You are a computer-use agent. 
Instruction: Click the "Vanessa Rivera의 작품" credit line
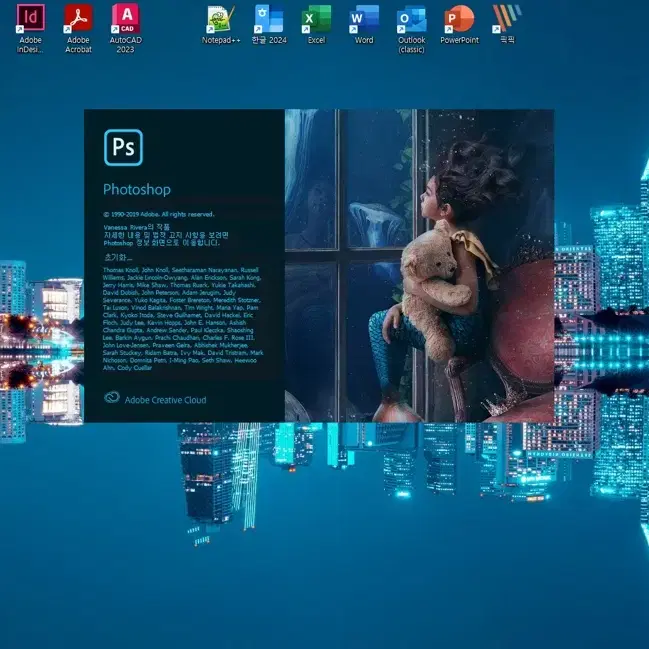click(x=137, y=227)
